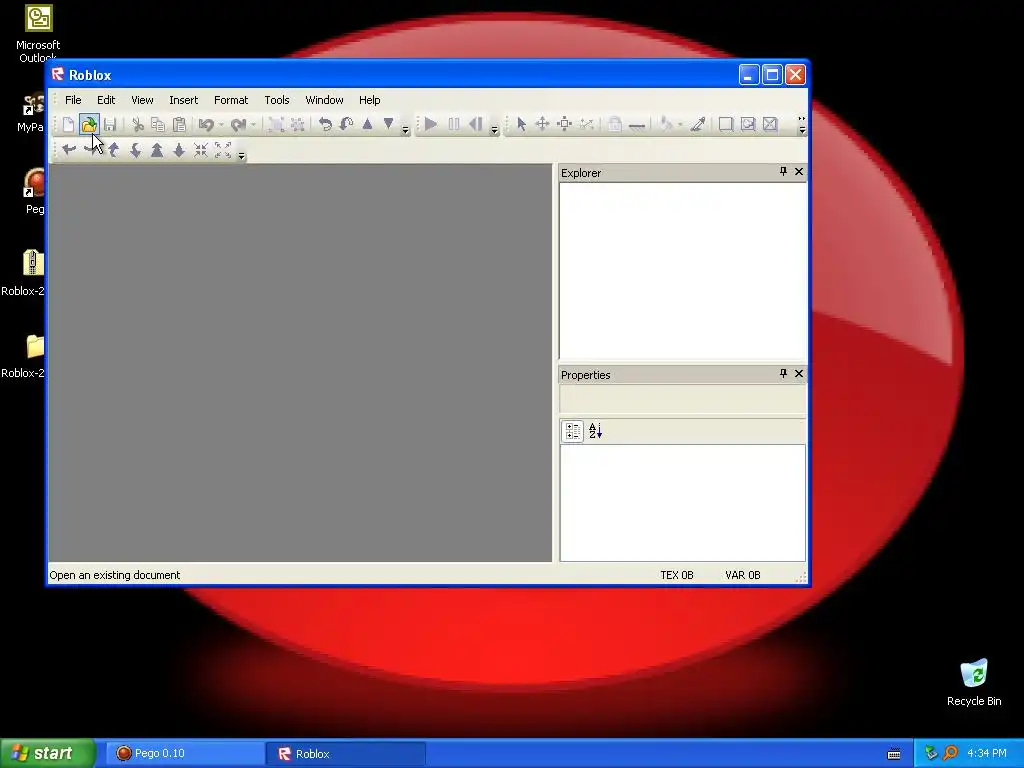The width and height of the screenshot is (1024, 768).
Task: Click the Save floppy disk icon
Action: [x=110, y=124]
